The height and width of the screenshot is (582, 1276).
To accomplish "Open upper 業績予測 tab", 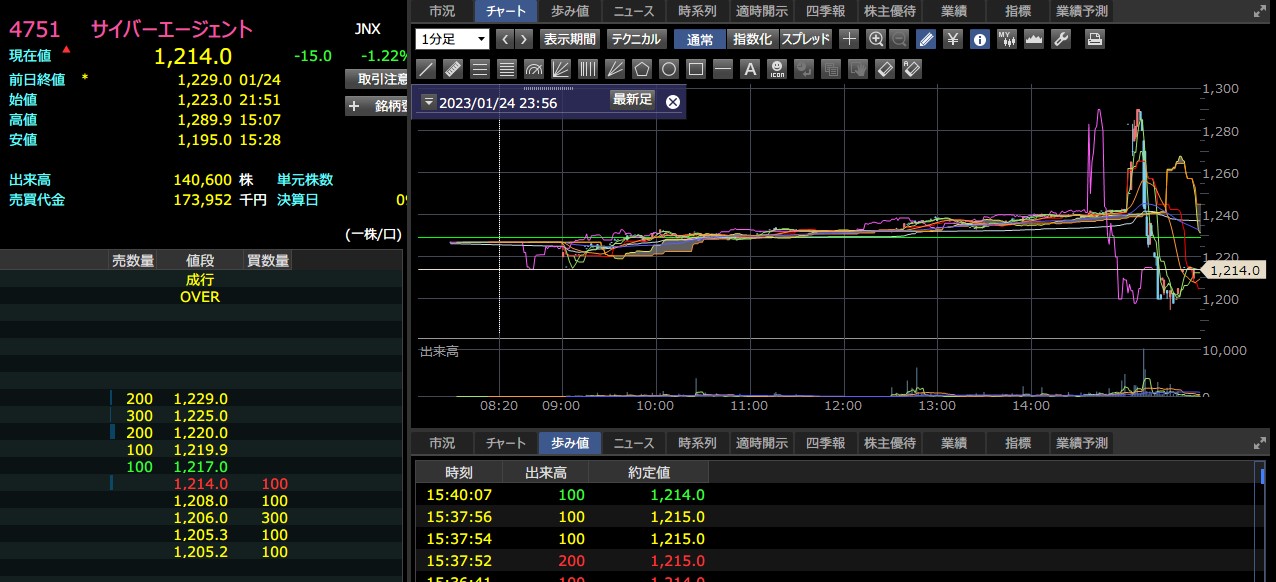I will click(1081, 11).
